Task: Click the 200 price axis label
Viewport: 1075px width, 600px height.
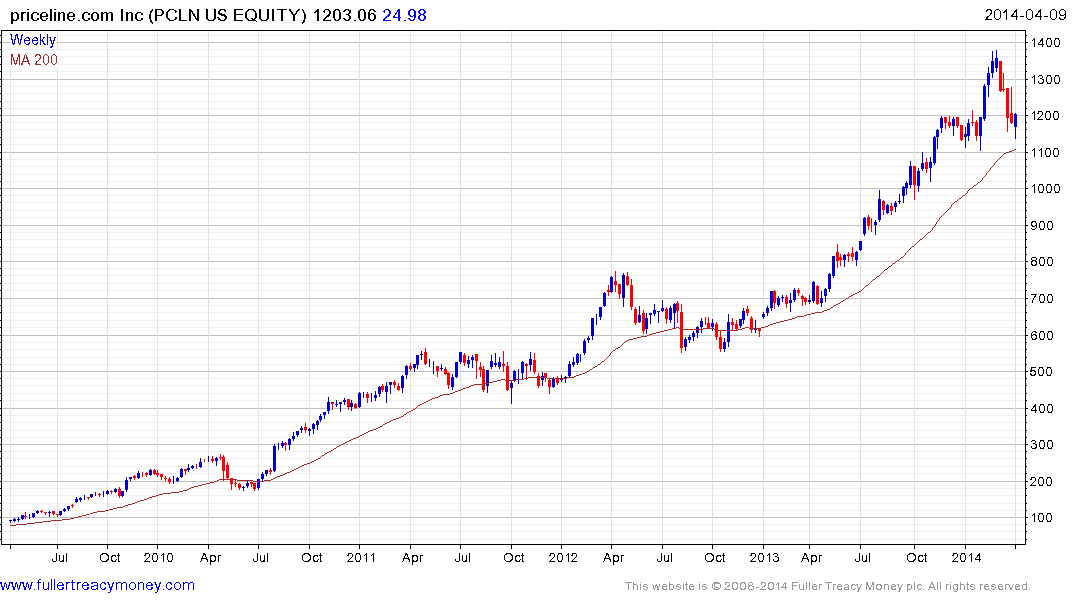Action: [1043, 481]
